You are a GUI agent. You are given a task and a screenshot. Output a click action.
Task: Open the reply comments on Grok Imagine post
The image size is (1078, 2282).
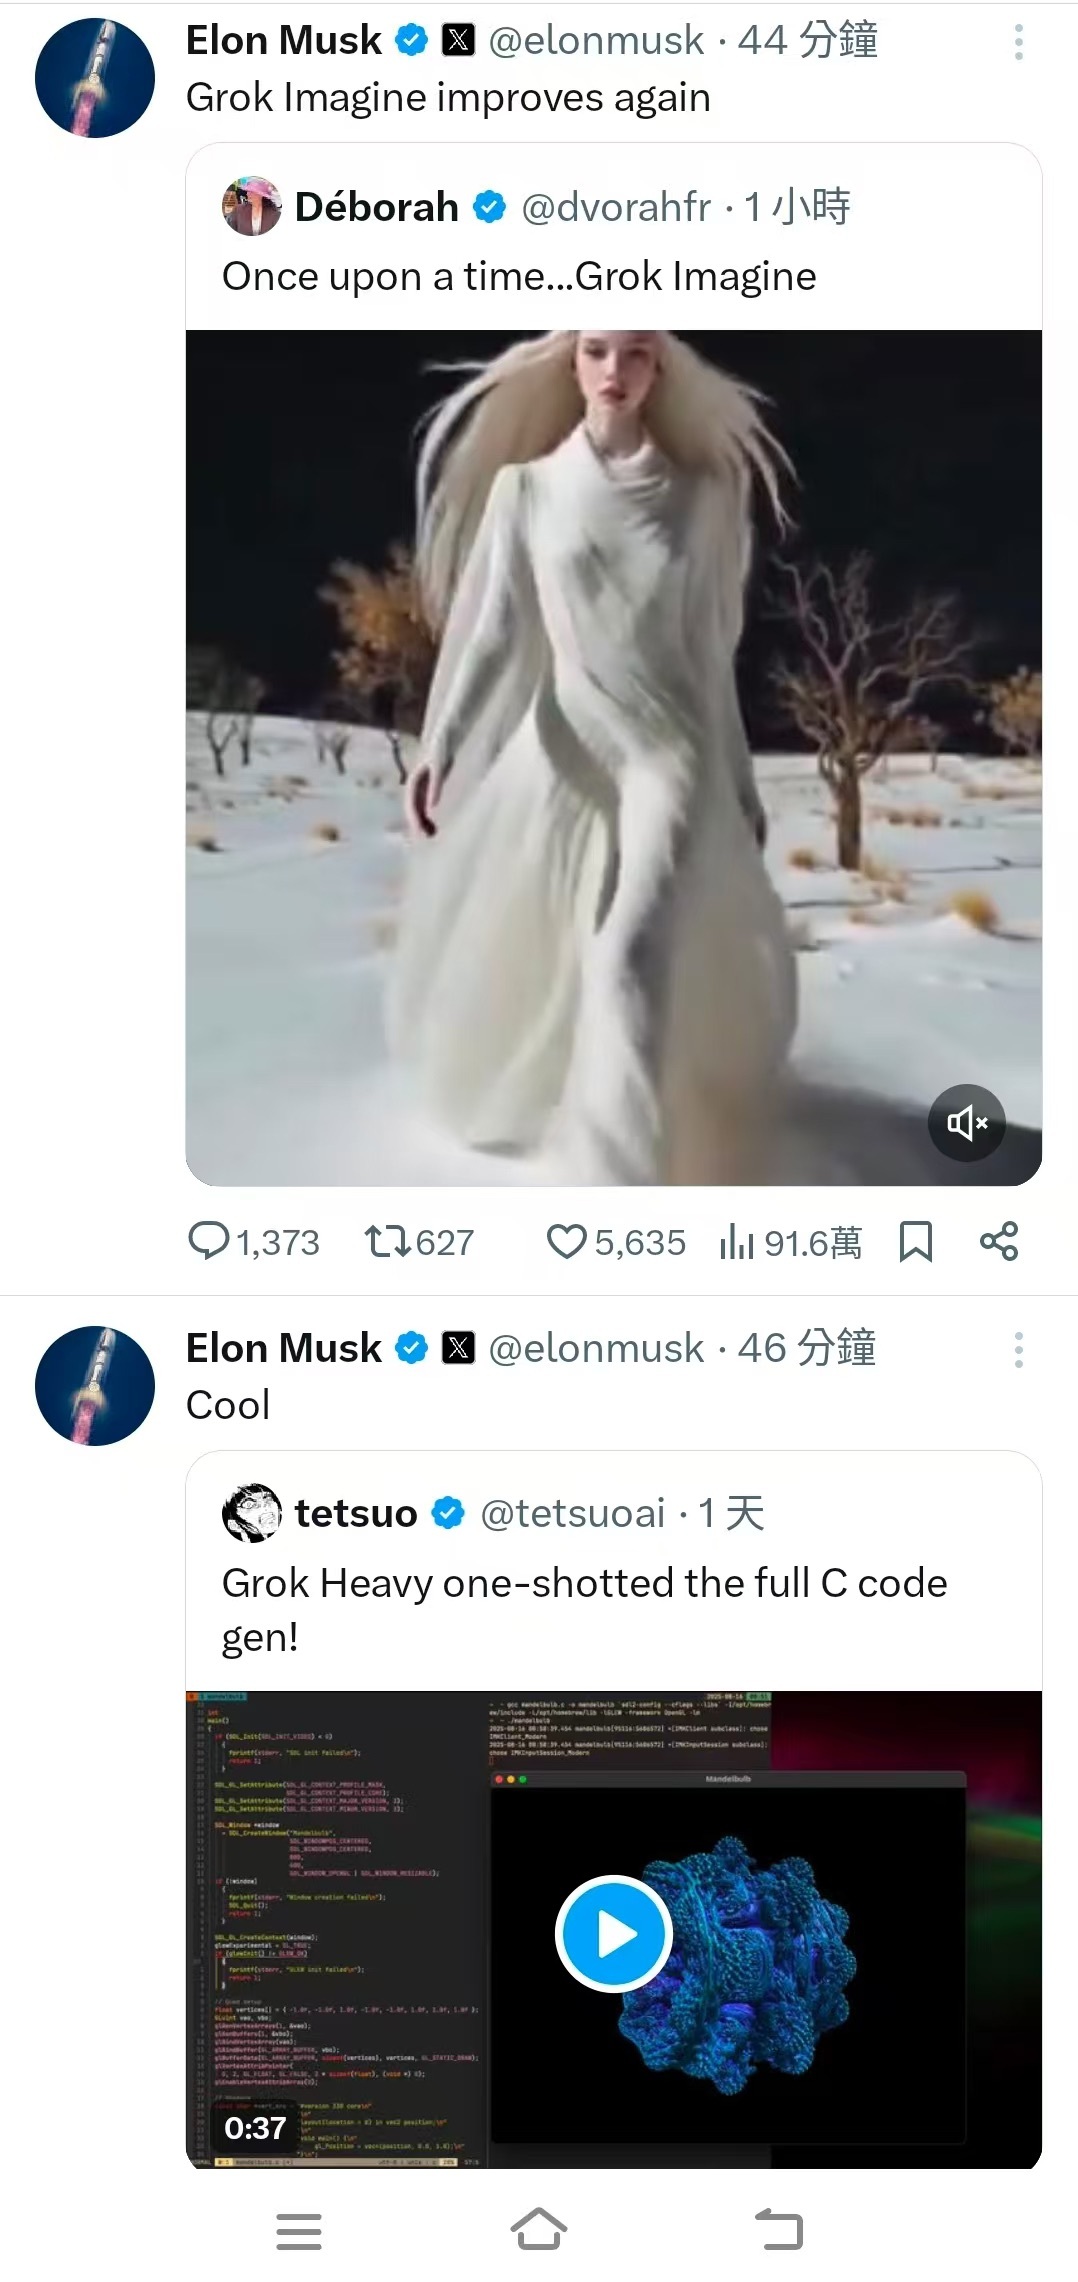[x=210, y=1242]
